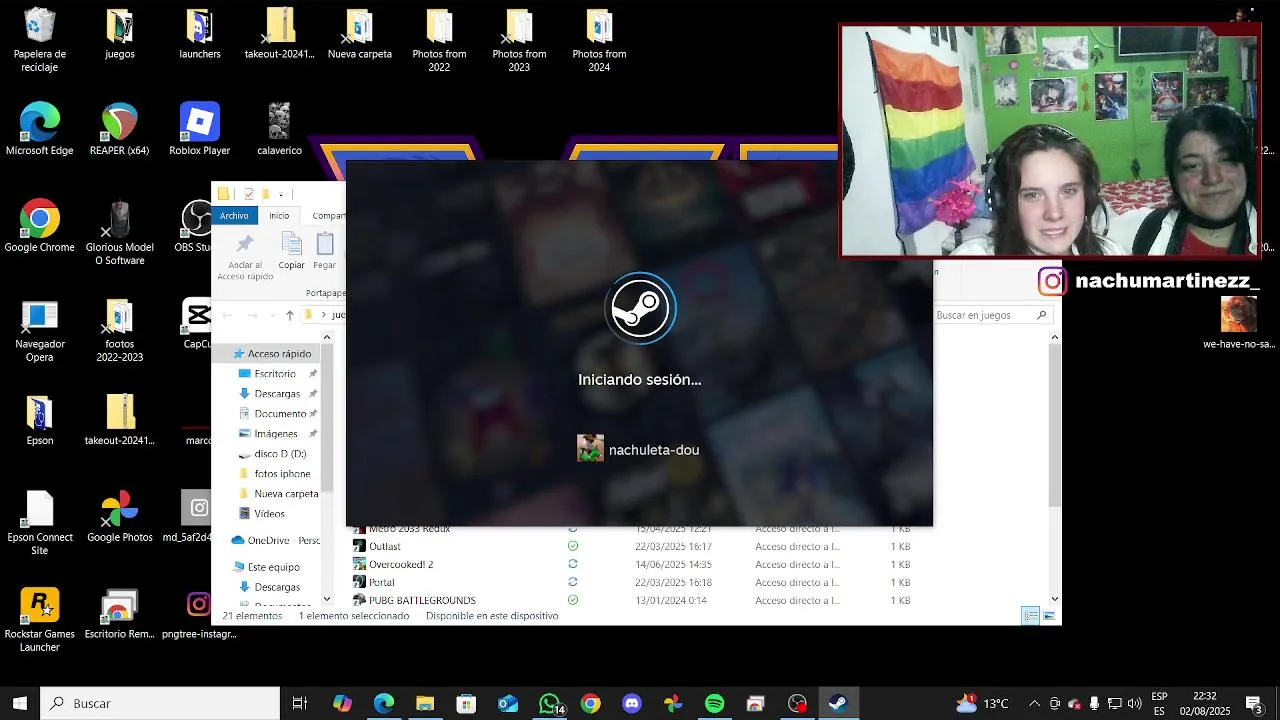Open Spotify from the taskbar
This screenshot has height=720, width=1280.
click(x=714, y=703)
